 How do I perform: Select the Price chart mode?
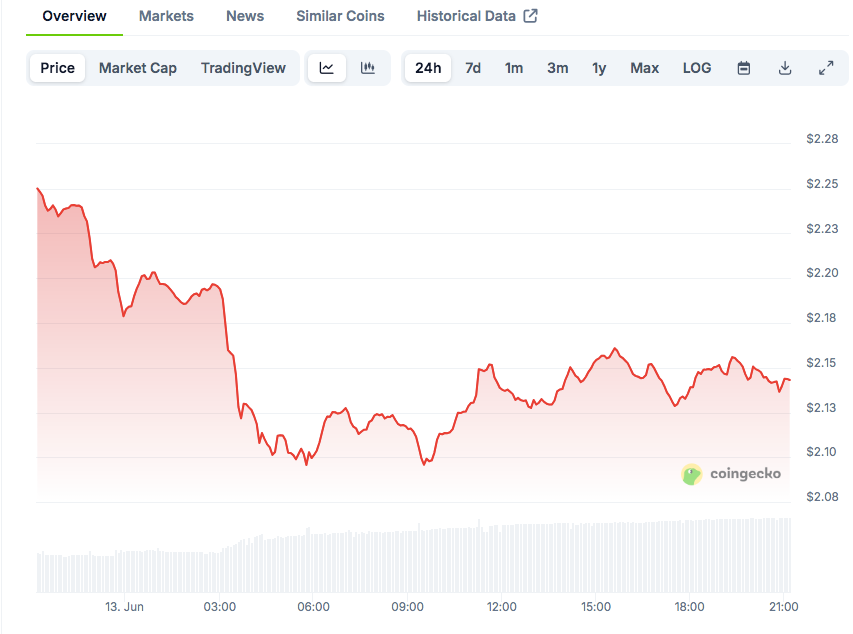[57, 68]
